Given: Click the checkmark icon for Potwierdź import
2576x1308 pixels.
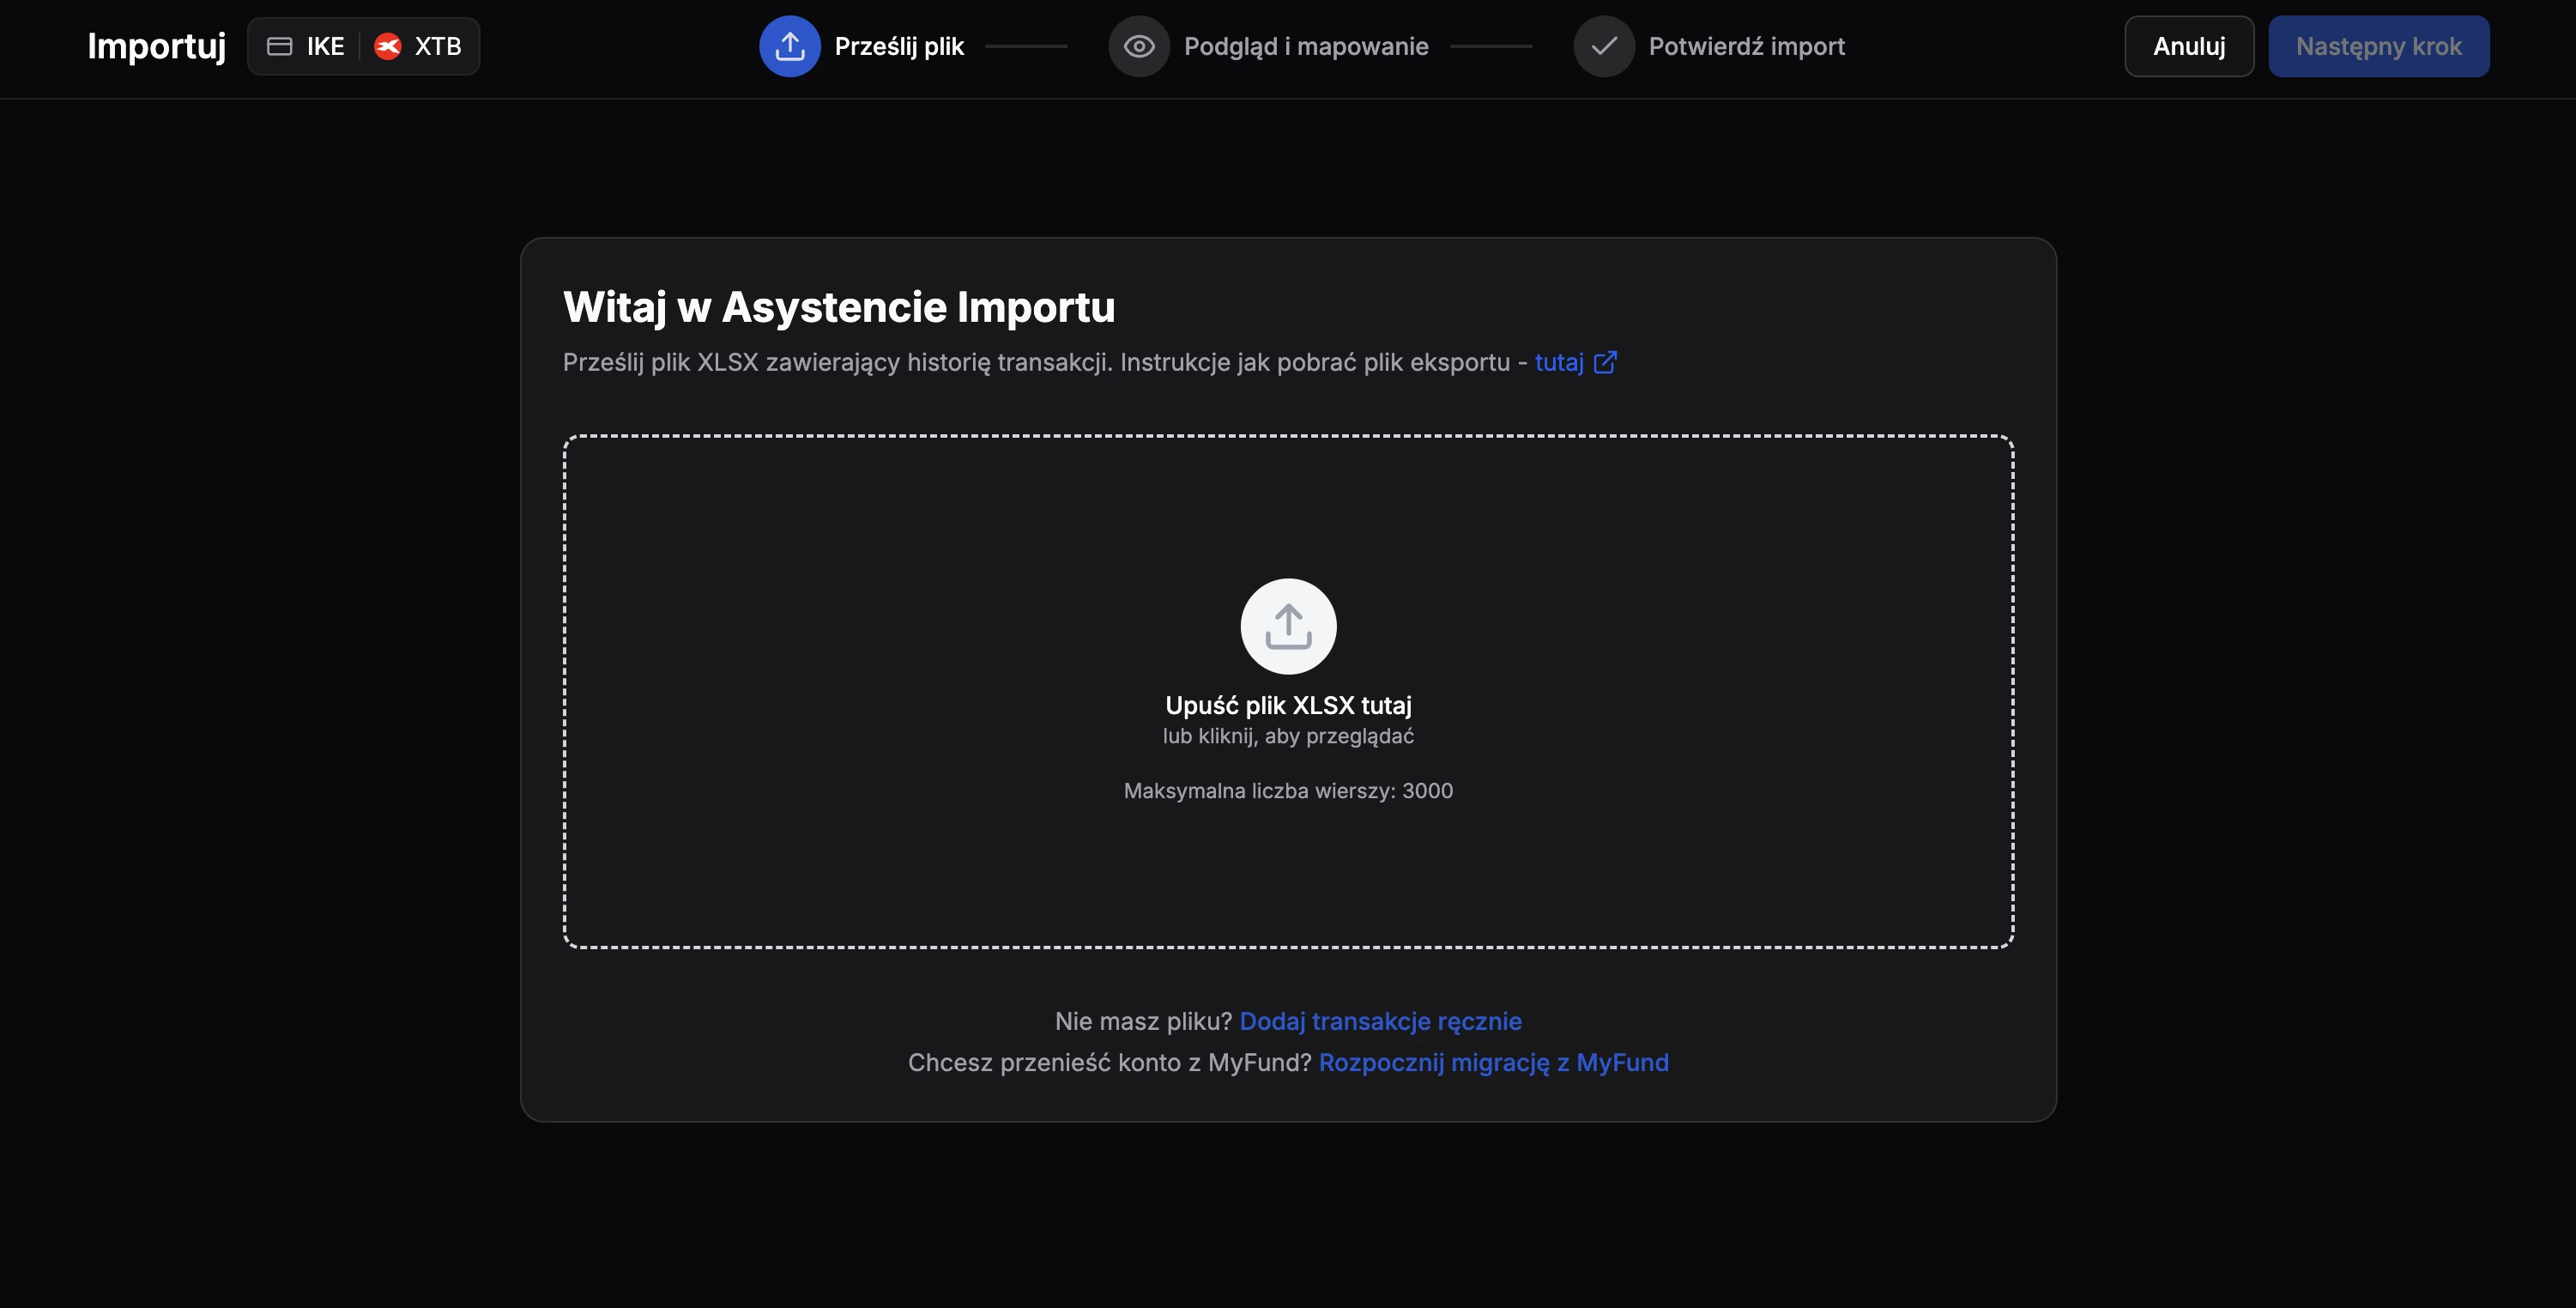Looking at the screenshot, I should pyautogui.click(x=1603, y=46).
